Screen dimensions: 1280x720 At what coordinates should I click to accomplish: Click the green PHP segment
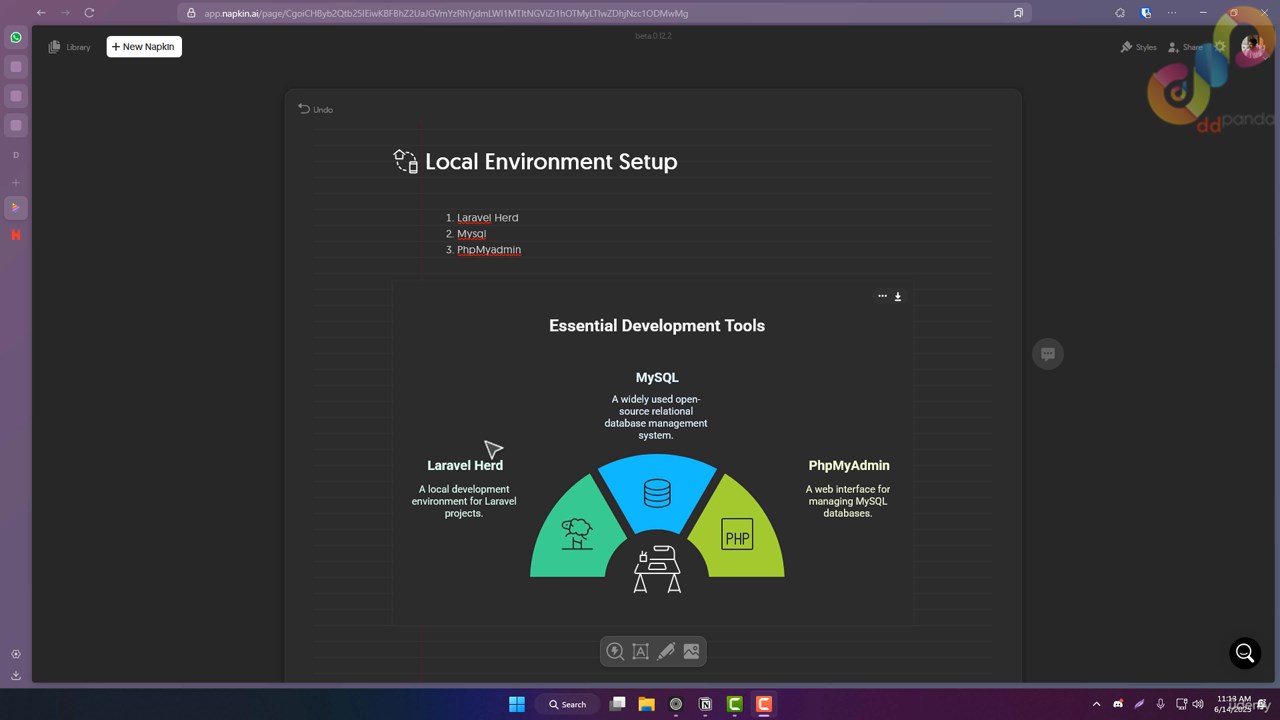pyautogui.click(x=738, y=532)
